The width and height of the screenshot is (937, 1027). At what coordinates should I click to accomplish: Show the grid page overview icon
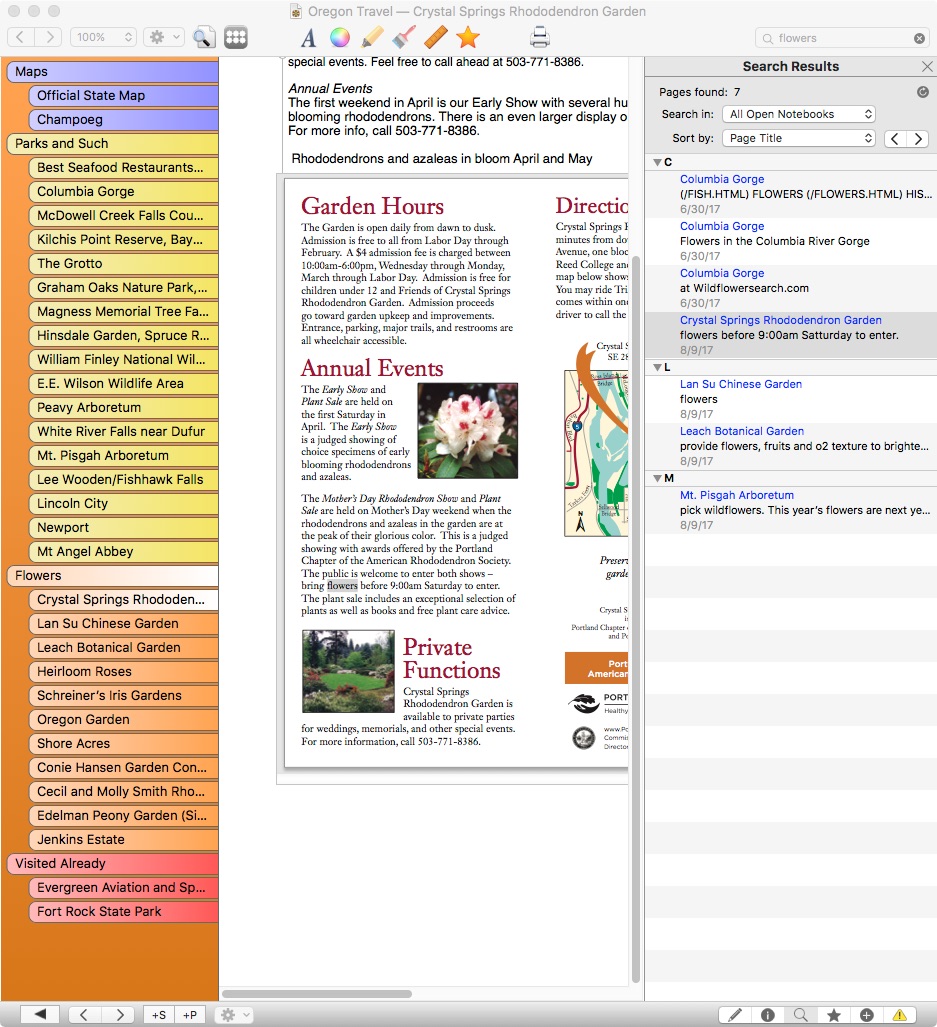click(236, 37)
